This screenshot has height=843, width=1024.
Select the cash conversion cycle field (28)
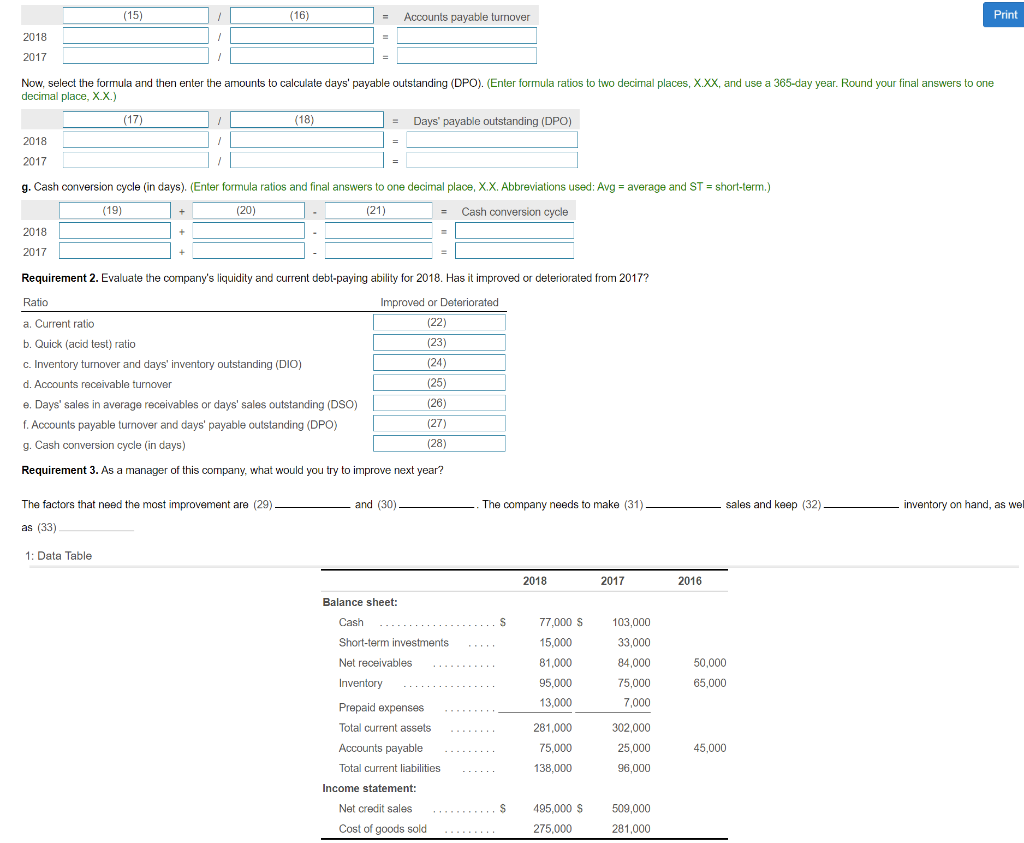tap(438, 442)
